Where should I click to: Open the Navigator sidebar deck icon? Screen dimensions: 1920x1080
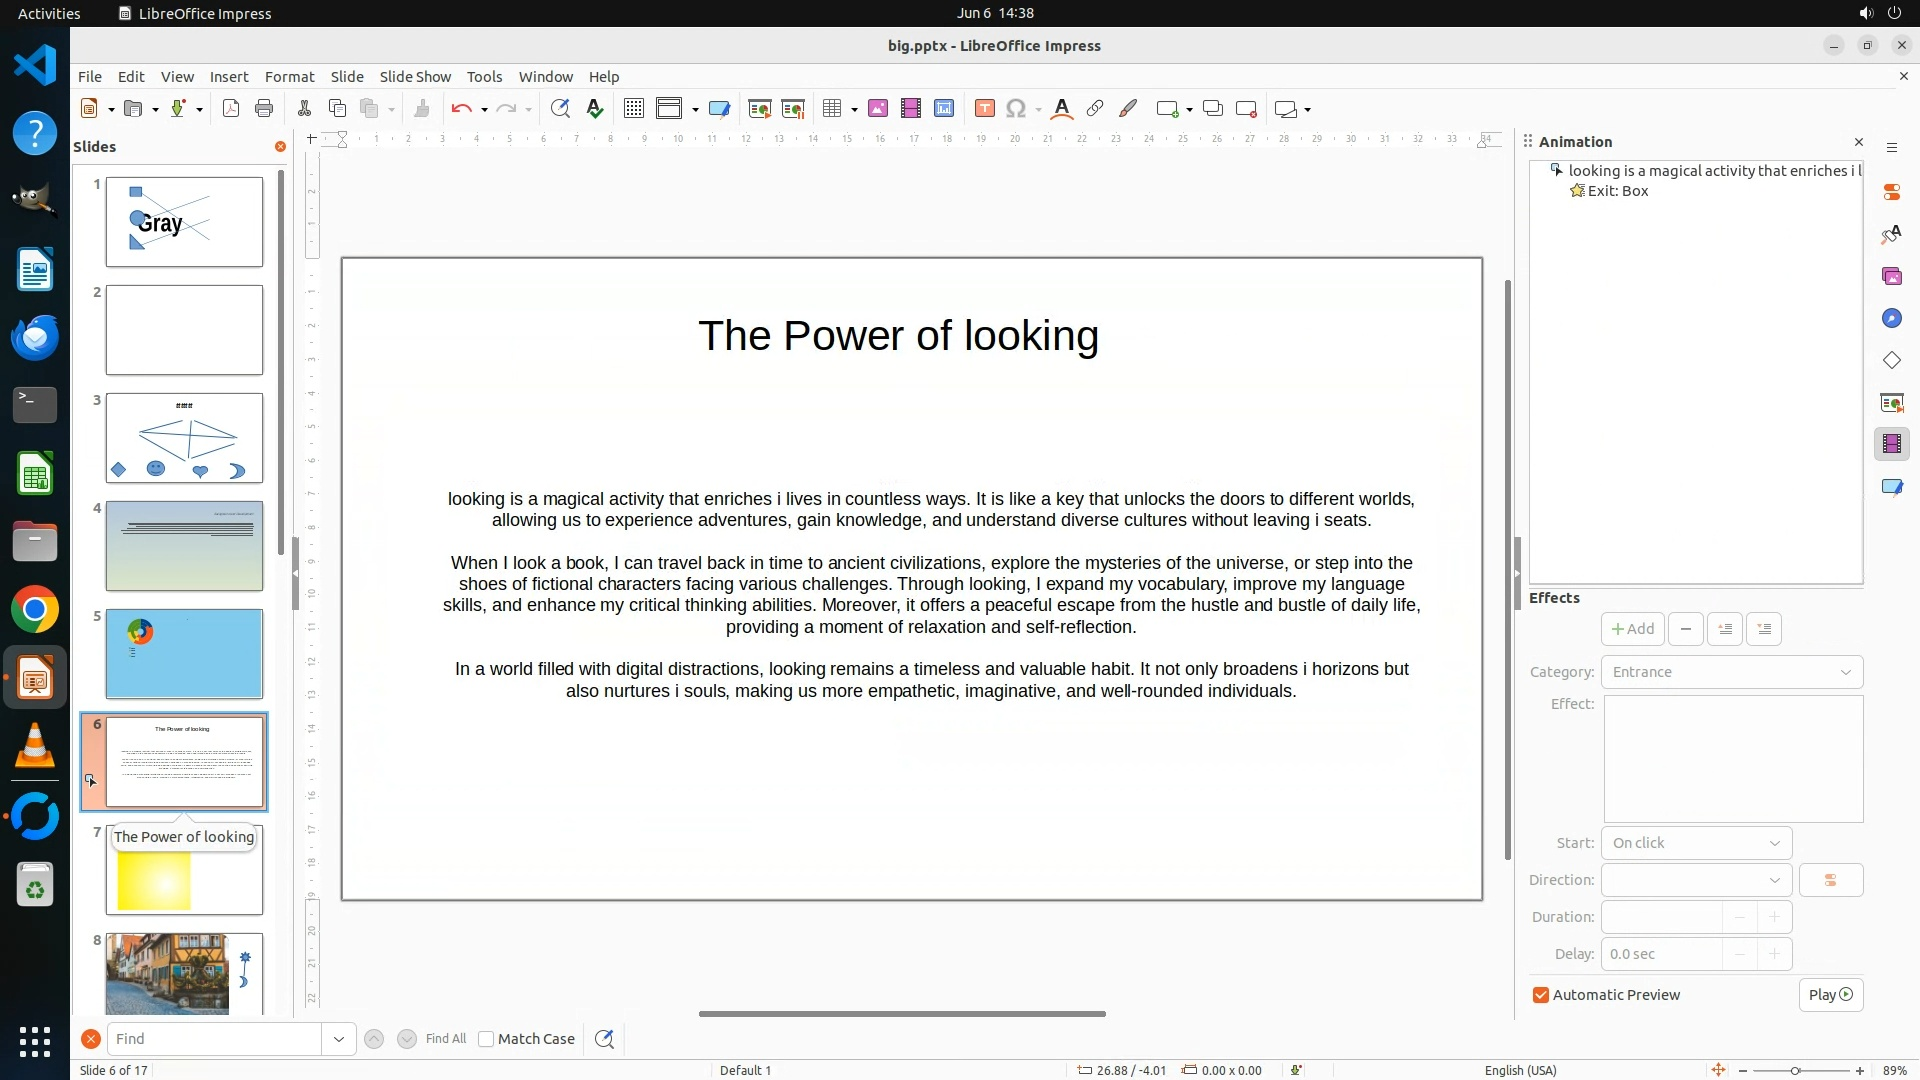tap(1891, 319)
